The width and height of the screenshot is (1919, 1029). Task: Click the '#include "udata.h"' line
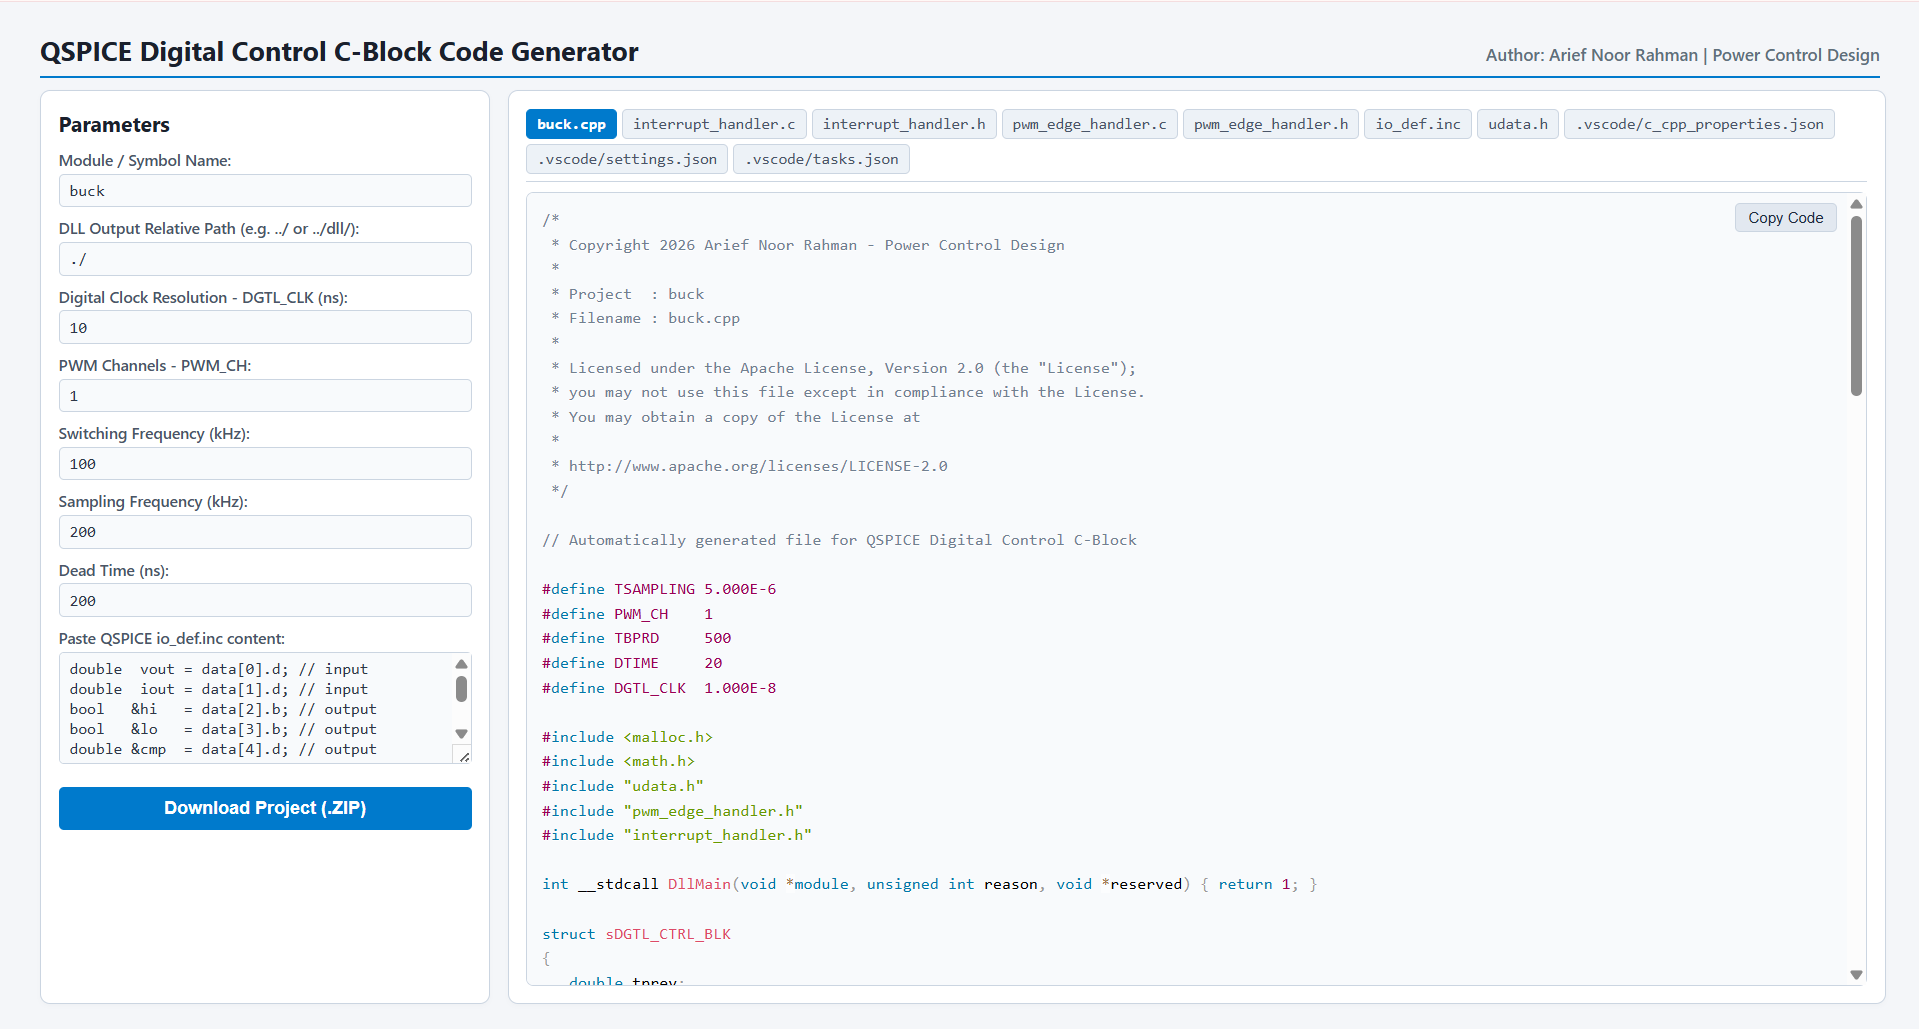tap(623, 786)
